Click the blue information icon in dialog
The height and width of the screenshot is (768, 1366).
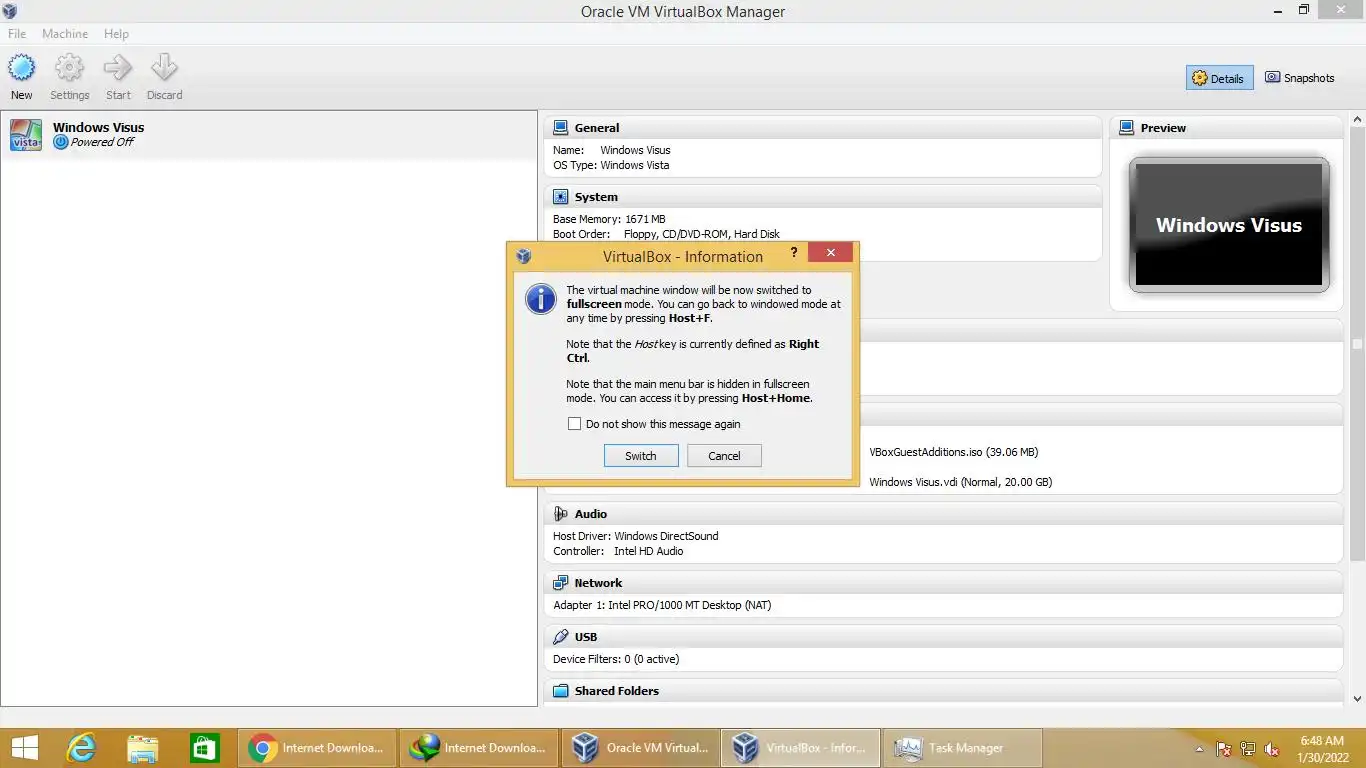pyautogui.click(x=541, y=299)
